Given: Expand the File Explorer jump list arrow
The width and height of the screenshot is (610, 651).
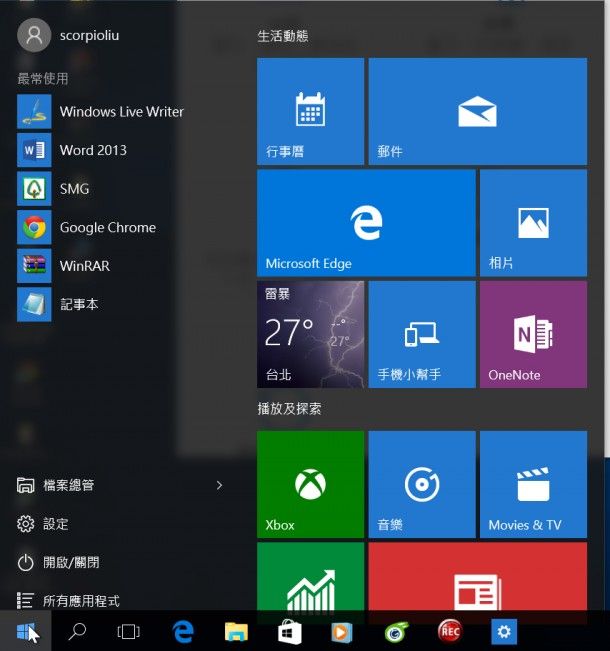Looking at the screenshot, I should click(219, 485).
